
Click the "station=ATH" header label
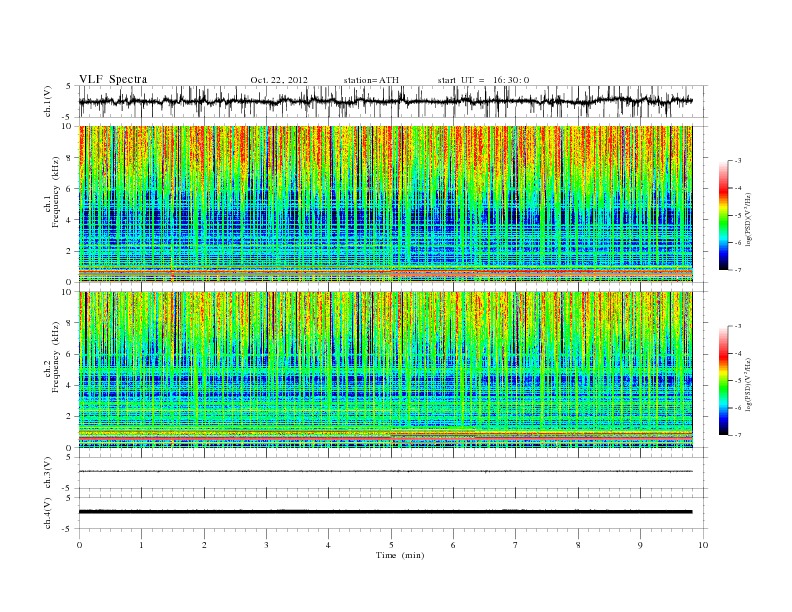371,80
